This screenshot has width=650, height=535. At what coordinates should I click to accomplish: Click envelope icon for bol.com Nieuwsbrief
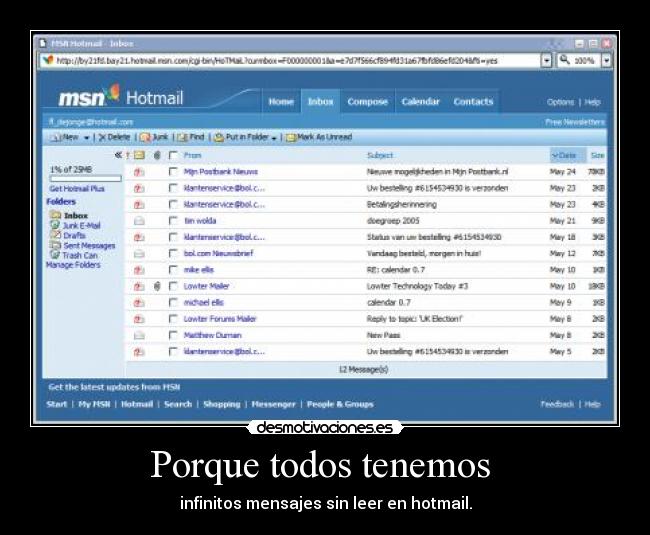[x=139, y=254]
